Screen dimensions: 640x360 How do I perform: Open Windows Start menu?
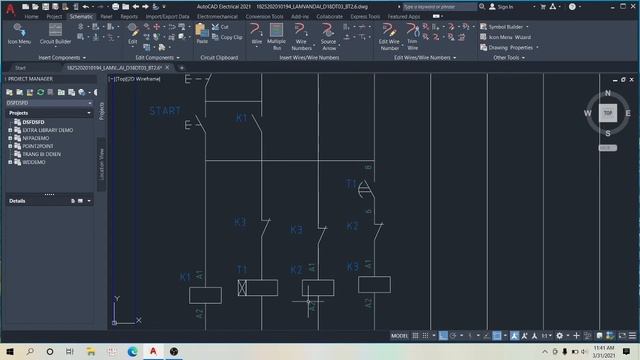tap(10, 351)
